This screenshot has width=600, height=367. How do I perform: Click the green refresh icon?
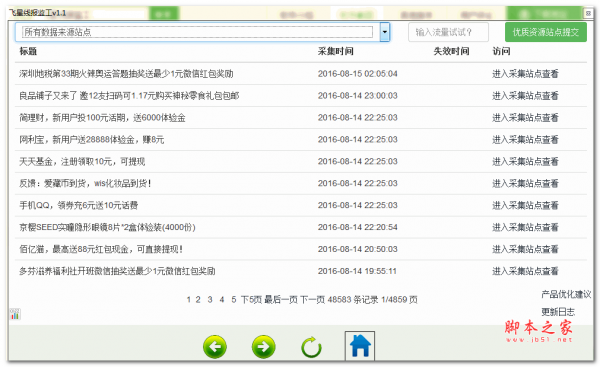point(311,347)
